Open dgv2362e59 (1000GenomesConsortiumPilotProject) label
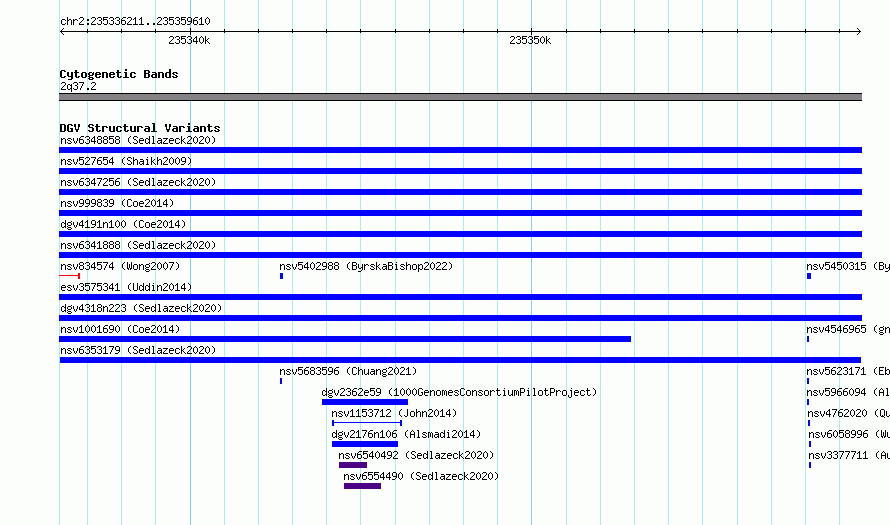The width and height of the screenshot is (890, 525). (x=459, y=392)
